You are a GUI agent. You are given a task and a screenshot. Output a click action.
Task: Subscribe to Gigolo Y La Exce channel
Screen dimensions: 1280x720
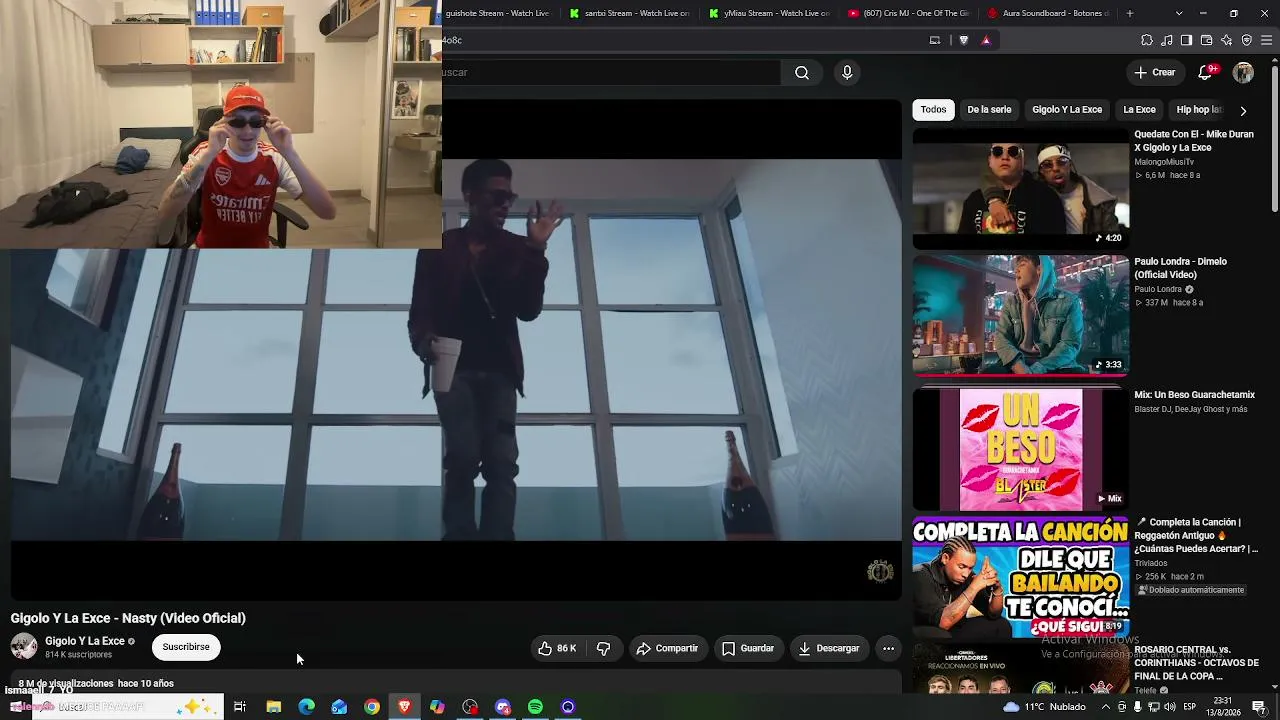(x=186, y=647)
